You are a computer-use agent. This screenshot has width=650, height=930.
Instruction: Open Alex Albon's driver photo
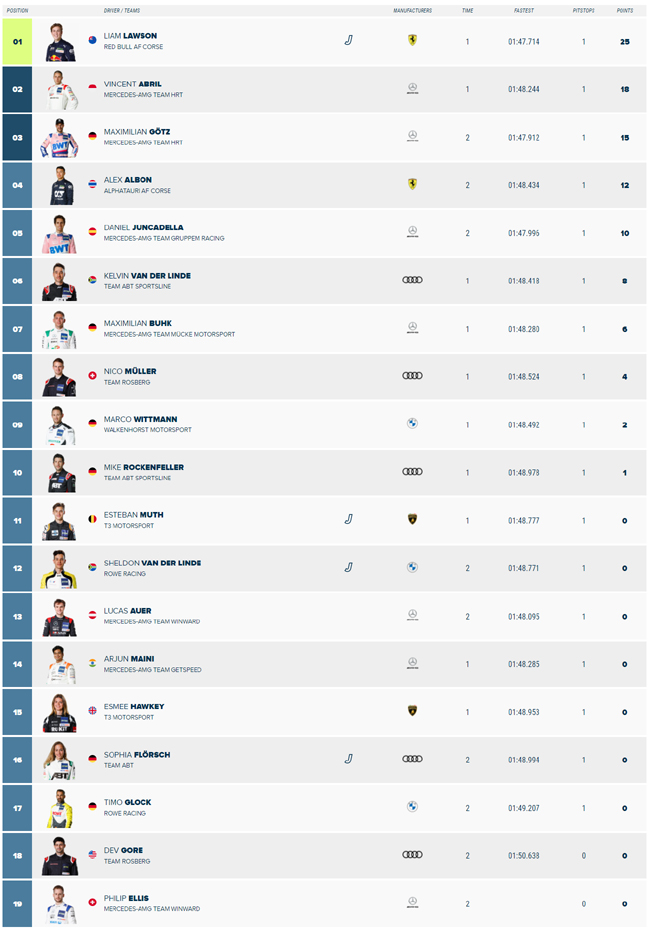tap(60, 186)
